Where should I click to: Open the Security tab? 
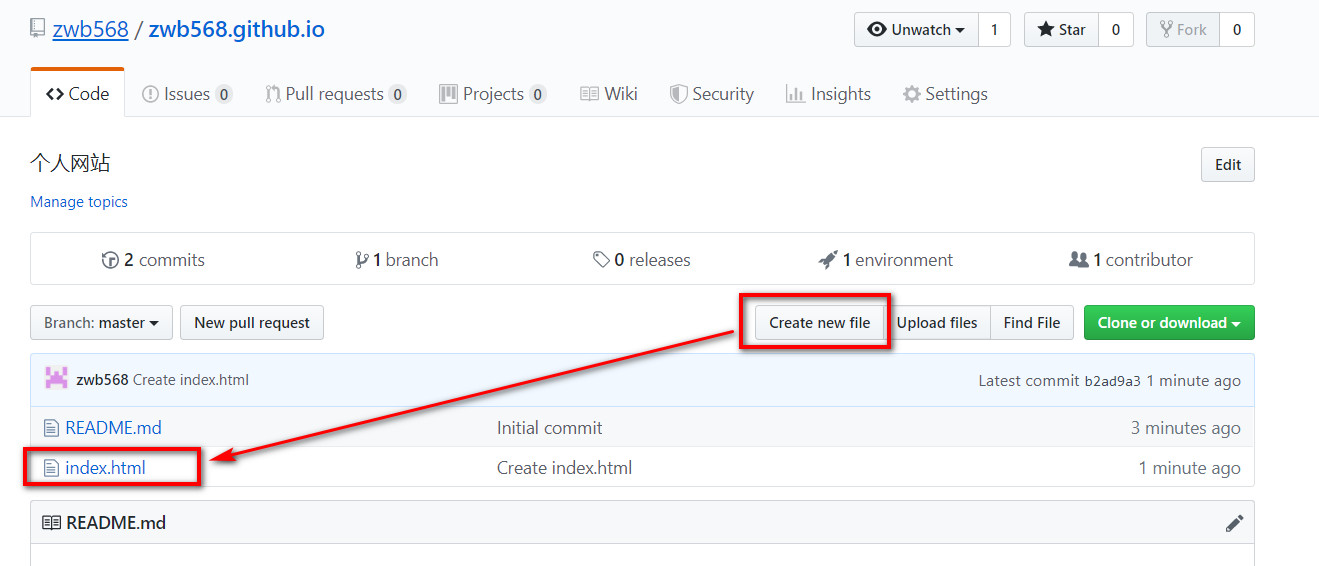[x=712, y=94]
